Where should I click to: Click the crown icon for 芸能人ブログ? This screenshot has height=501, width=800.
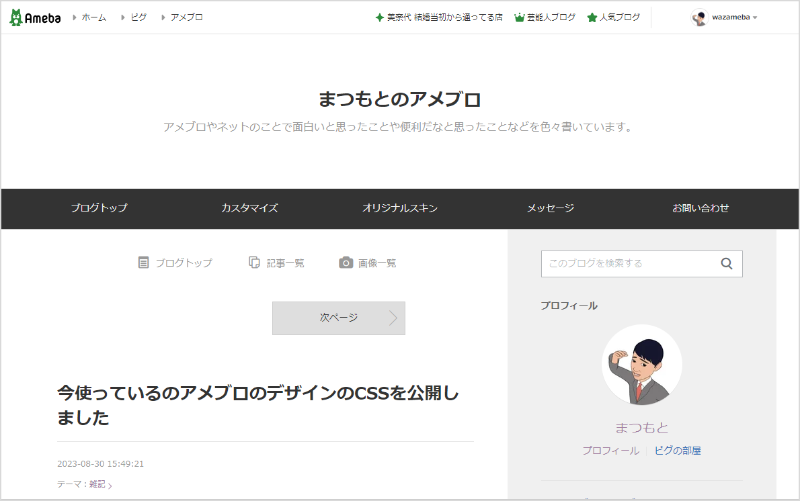519,18
